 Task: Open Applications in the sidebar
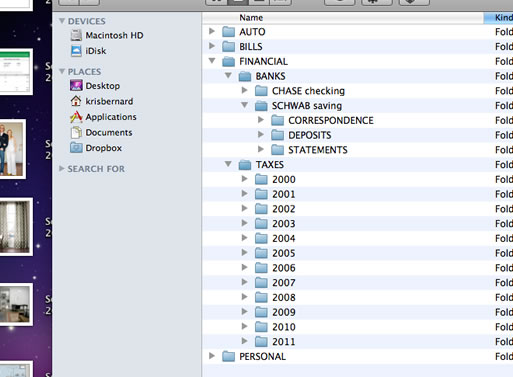pos(103,117)
